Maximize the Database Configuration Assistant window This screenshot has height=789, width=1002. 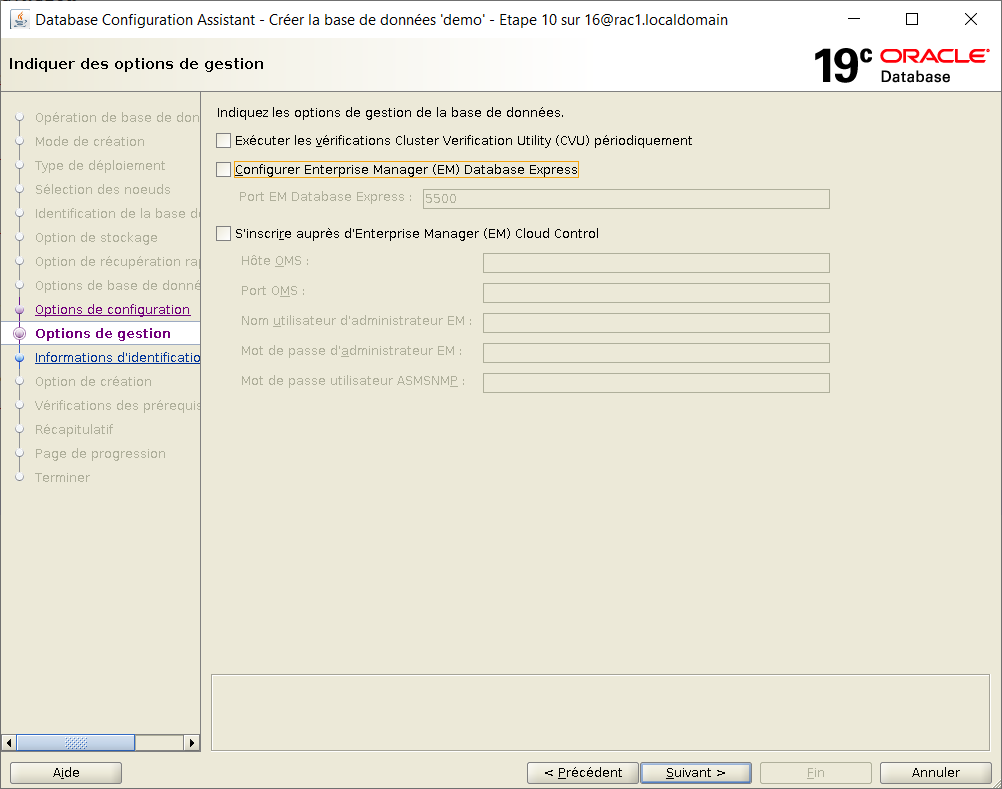coord(912,19)
